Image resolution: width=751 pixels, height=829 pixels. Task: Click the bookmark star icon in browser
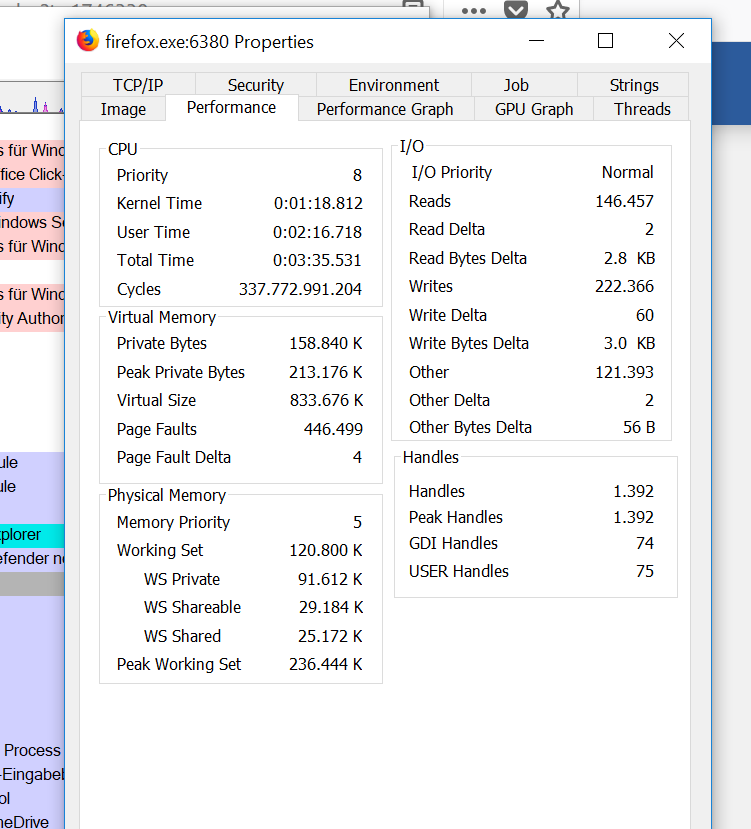coord(558,9)
